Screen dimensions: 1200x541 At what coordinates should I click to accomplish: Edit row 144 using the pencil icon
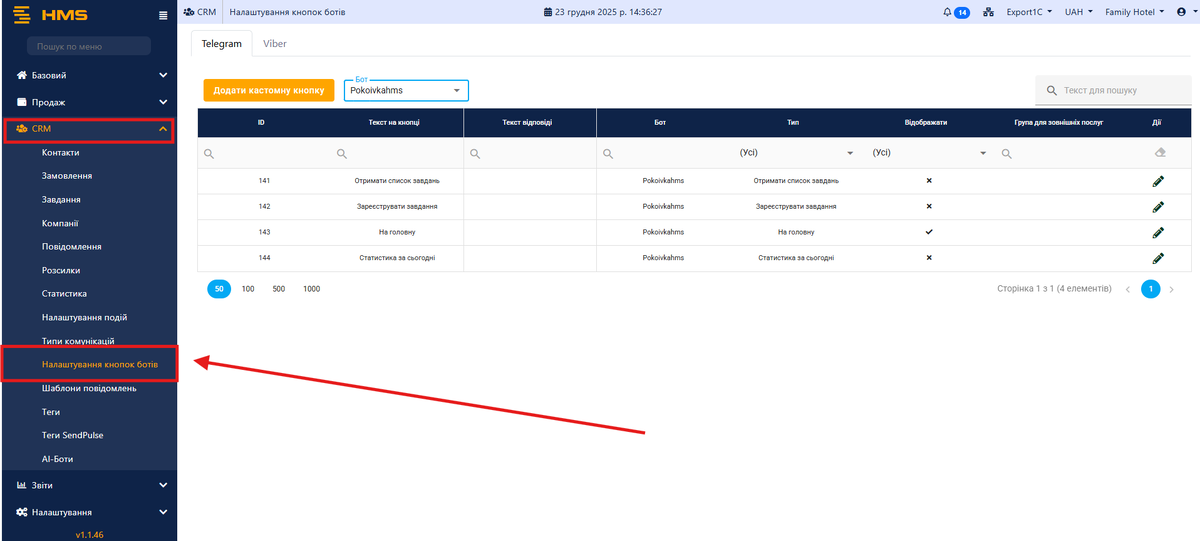pos(1157,258)
